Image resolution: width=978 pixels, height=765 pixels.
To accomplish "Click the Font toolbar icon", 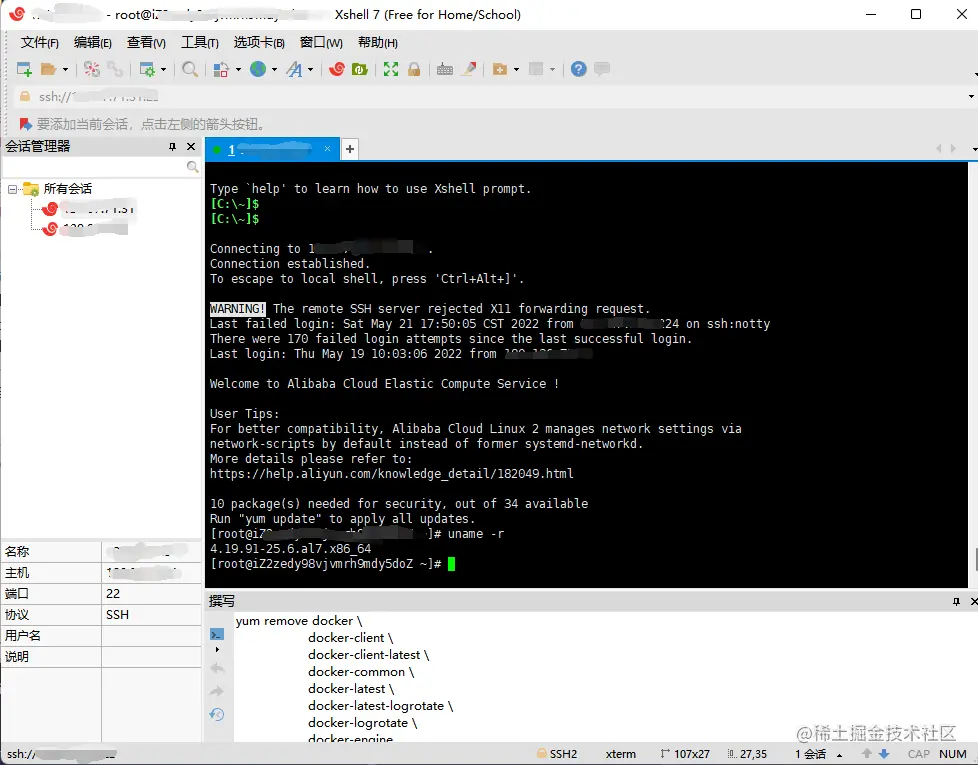I will click(294, 69).
